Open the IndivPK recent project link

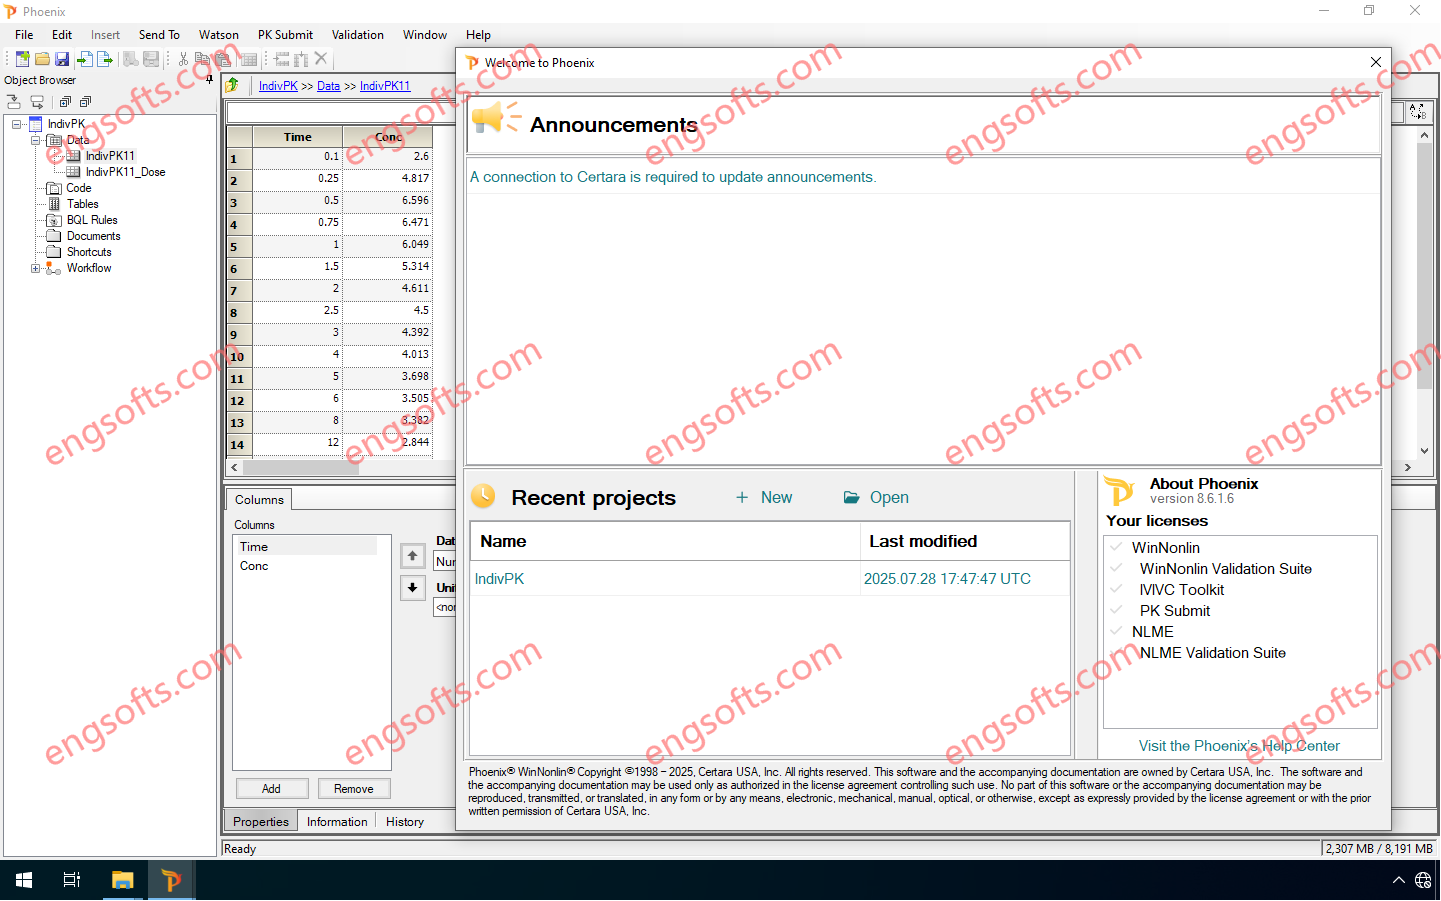pyautogui.click(x=499, y=579)
